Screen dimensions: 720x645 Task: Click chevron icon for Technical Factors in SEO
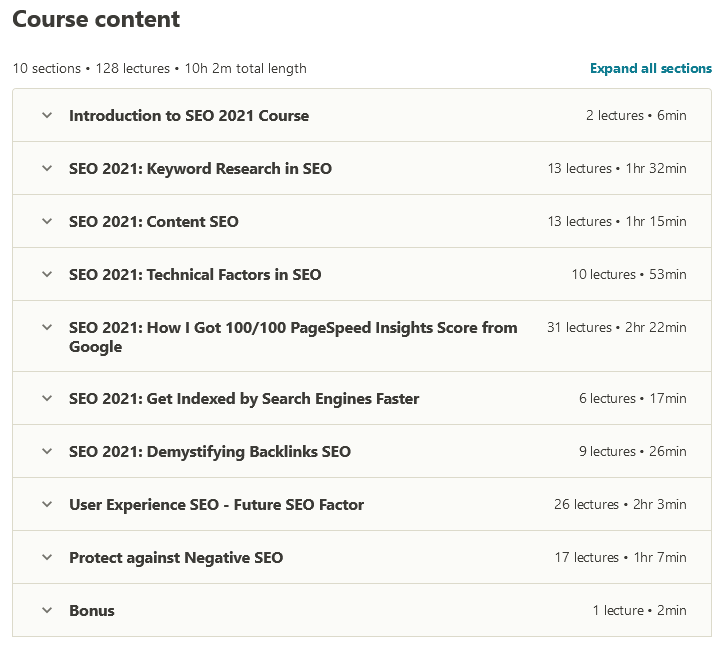pos(46,274)
